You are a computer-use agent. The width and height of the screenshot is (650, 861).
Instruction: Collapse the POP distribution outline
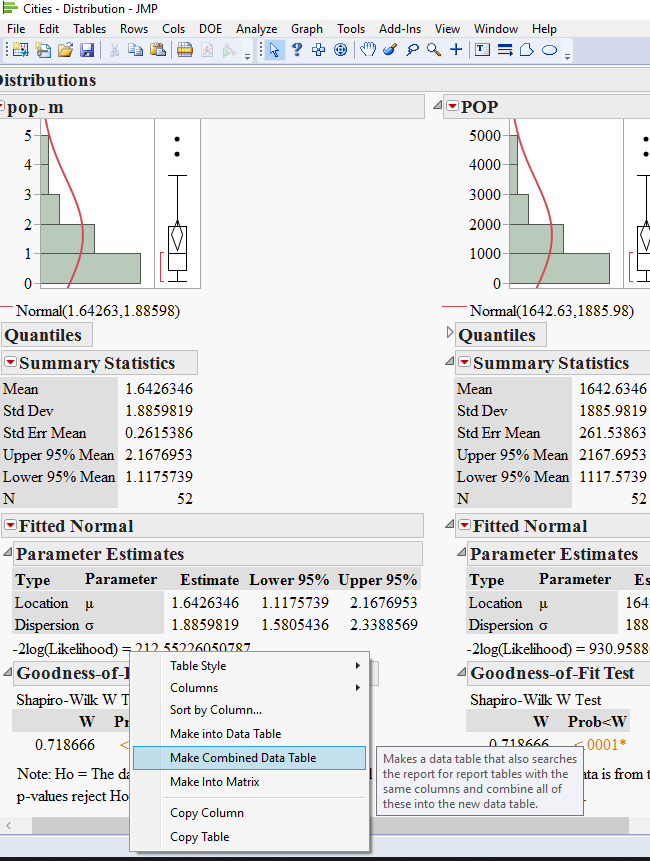[x=438, y=105]
